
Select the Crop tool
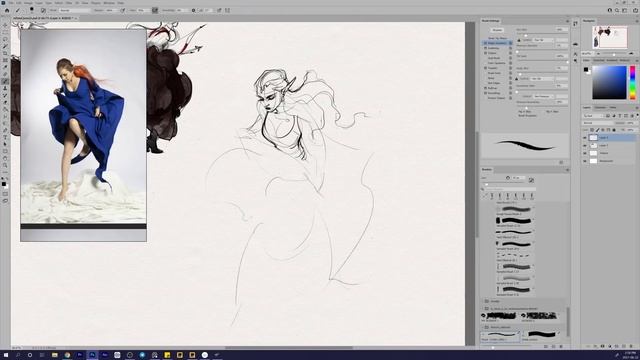point(5,53)
